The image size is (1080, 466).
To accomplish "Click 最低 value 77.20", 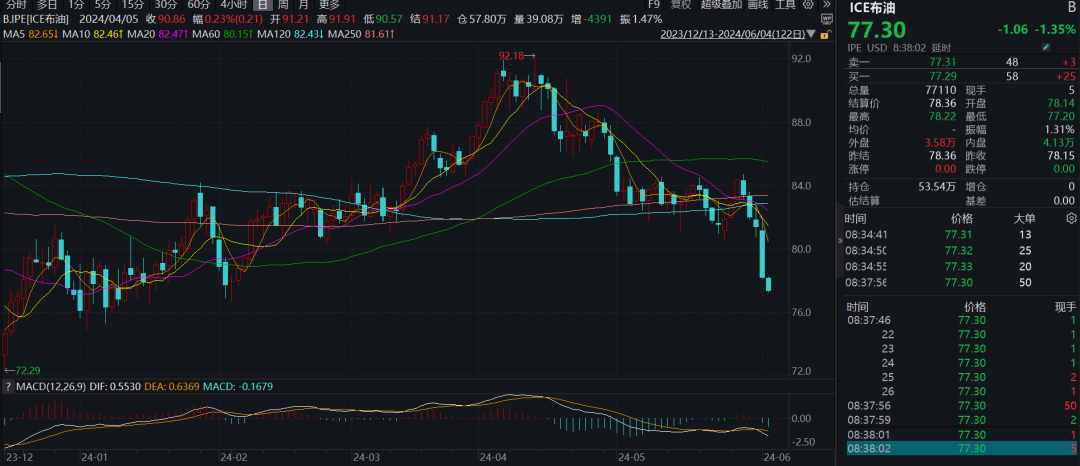I will point(1062,116).
